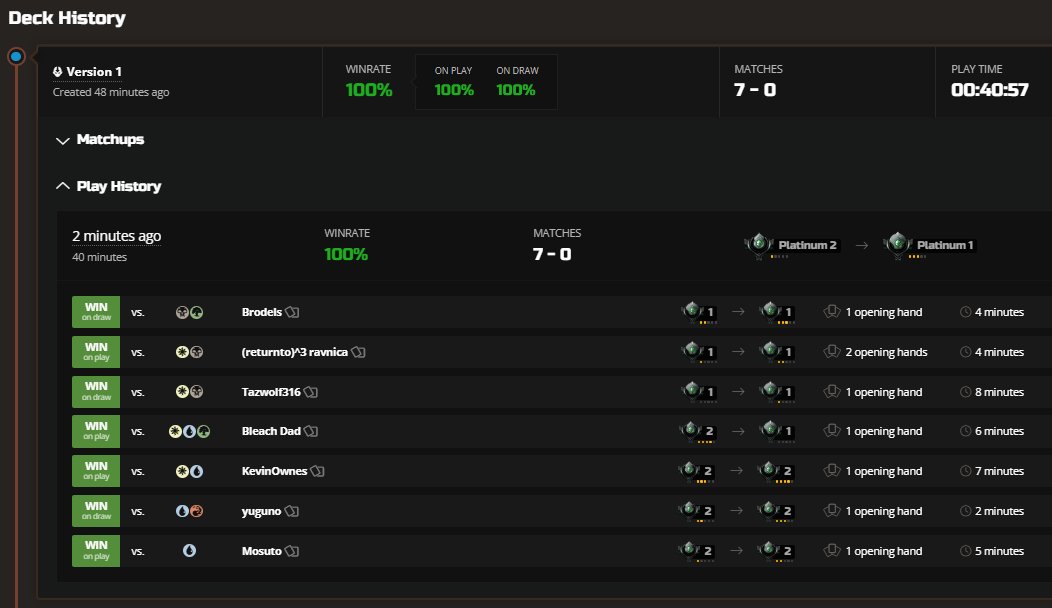This screenshot has width=1052, height=608.
Task: Open deck icon next to Mosuto
Action: 292,551
